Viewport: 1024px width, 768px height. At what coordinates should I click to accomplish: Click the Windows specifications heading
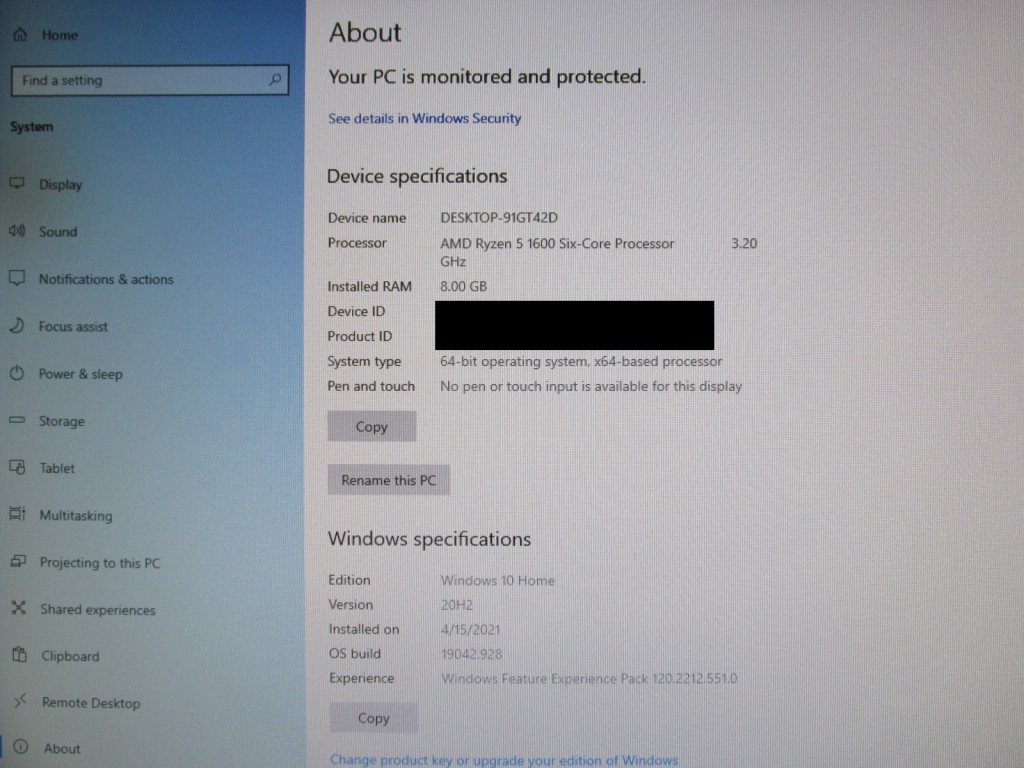coord(429,539)
